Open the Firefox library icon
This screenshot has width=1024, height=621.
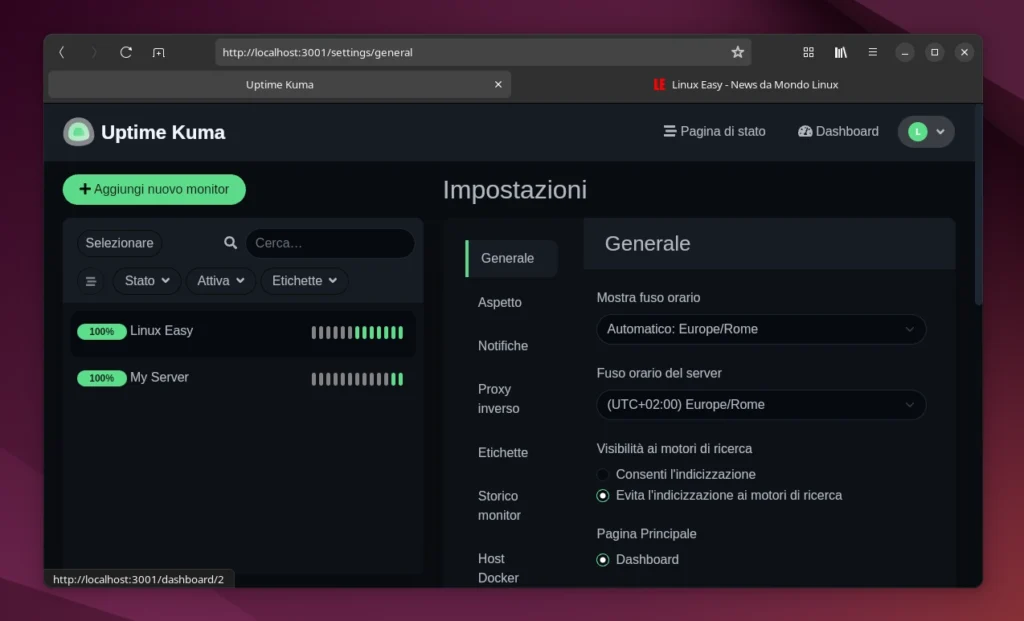[x=841, y=52]
